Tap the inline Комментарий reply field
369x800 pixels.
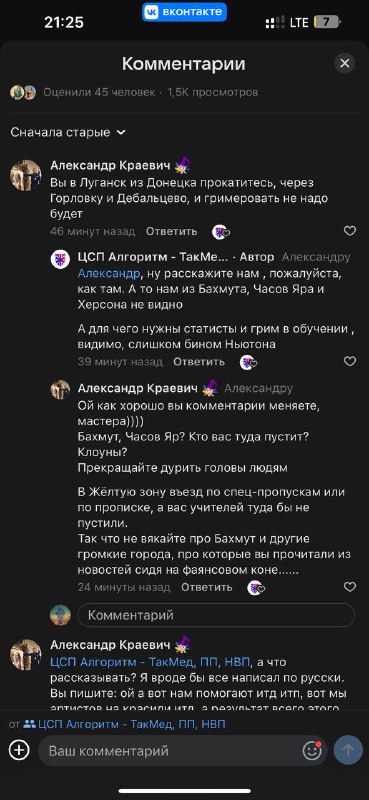pyautogui.click(x=216, y=615)
